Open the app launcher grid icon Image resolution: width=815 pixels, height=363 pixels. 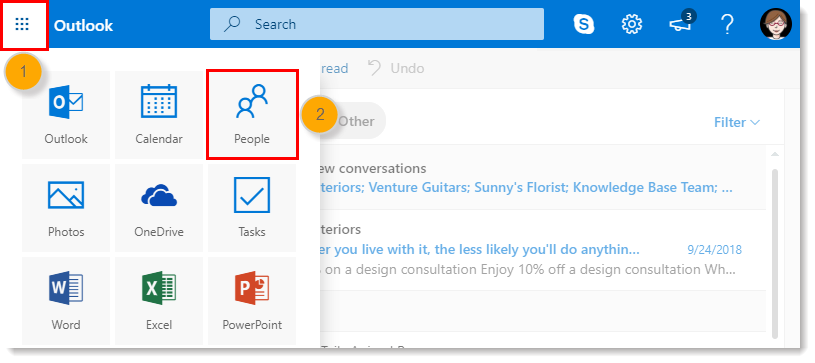pyautogui.click(x=22, y=24)
